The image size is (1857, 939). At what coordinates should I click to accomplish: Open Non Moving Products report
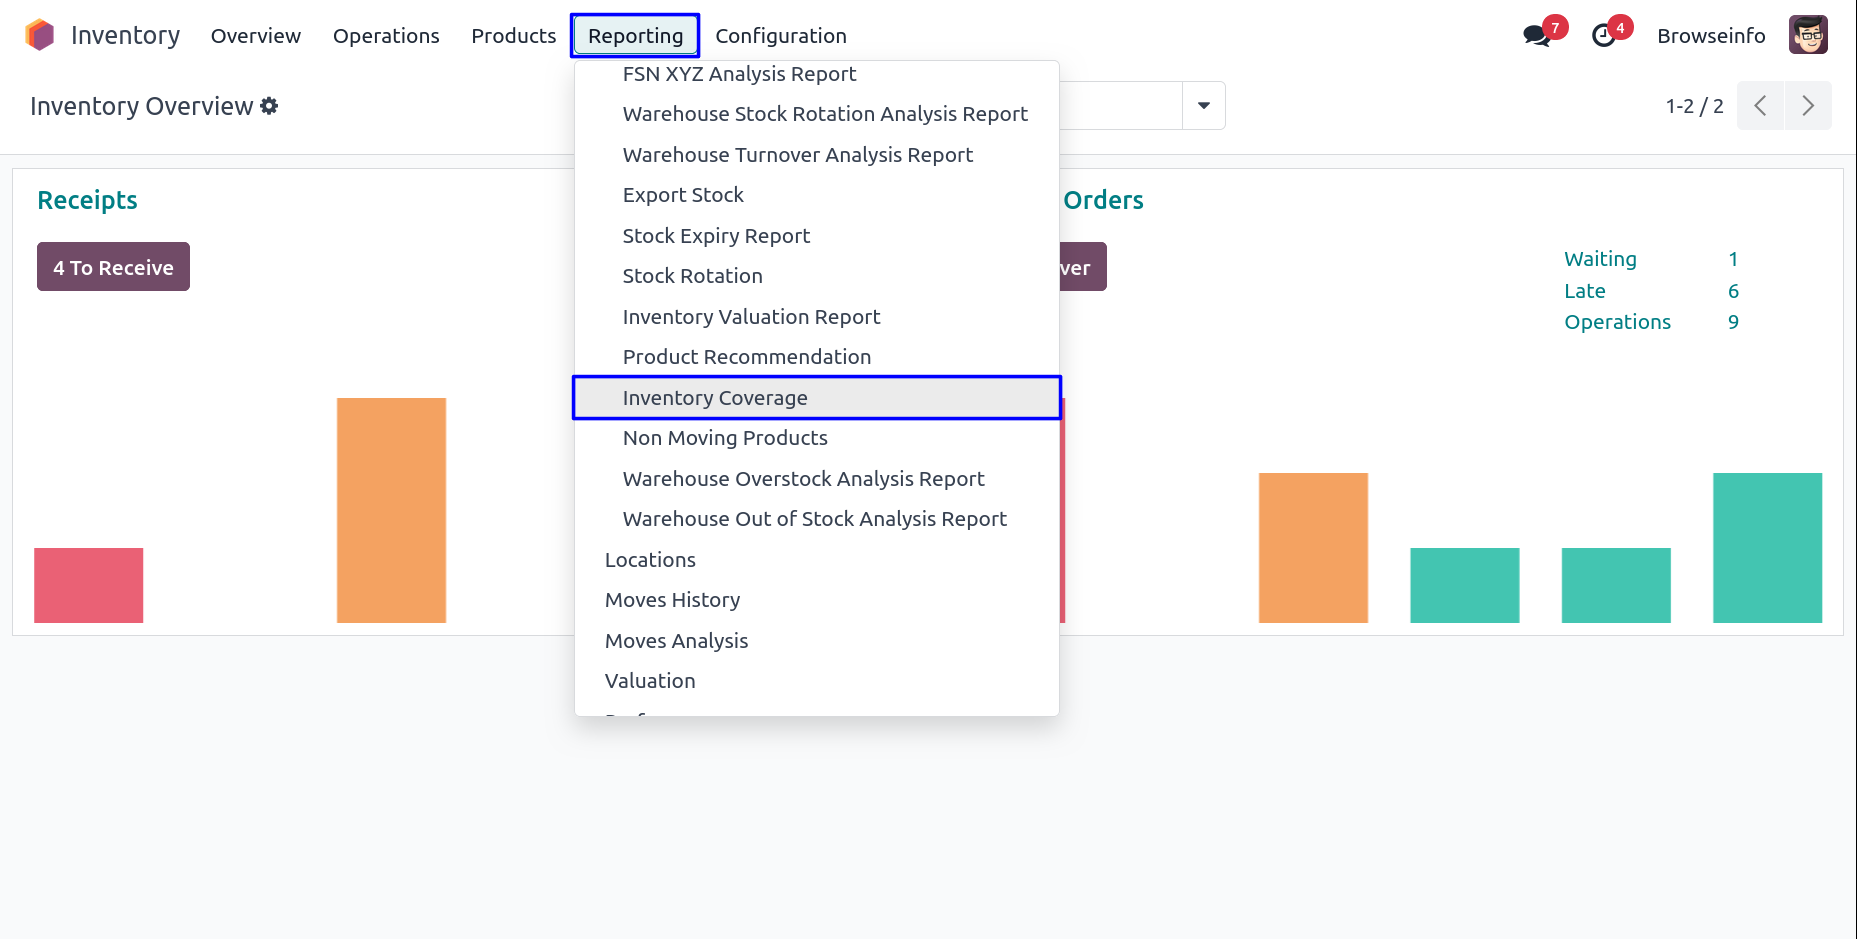click(725, 438)
